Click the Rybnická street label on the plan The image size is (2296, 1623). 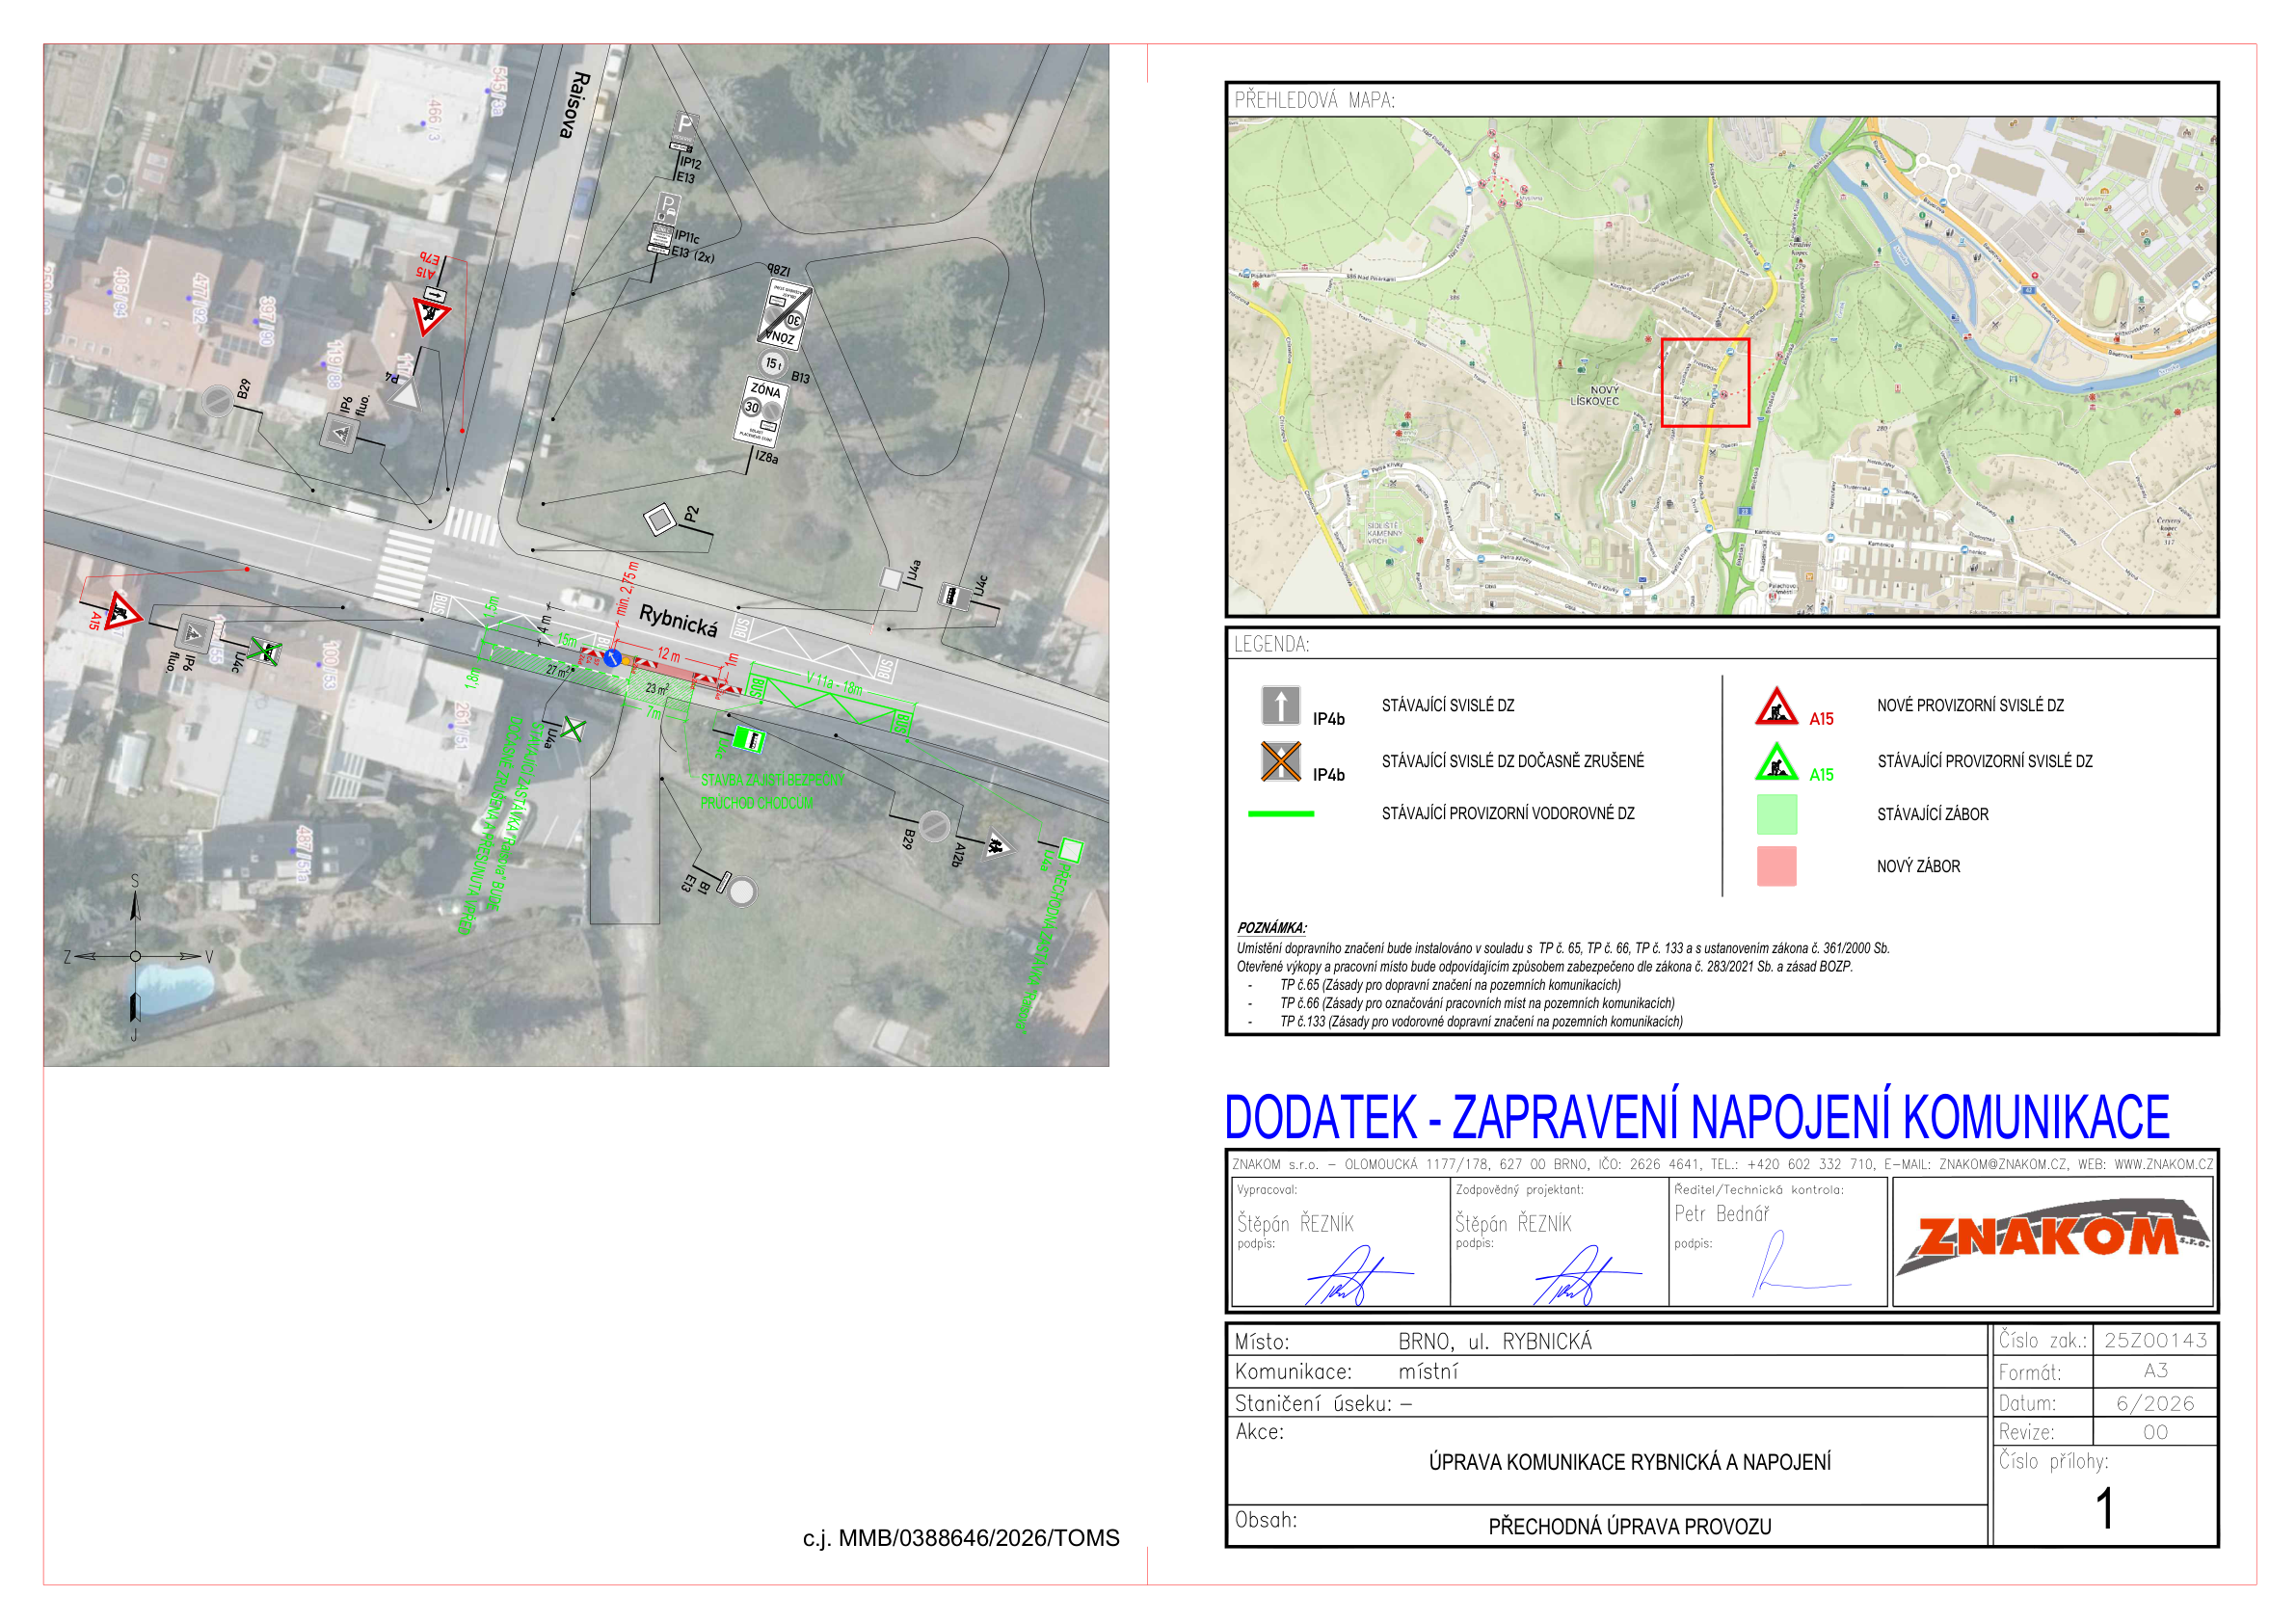678,621
